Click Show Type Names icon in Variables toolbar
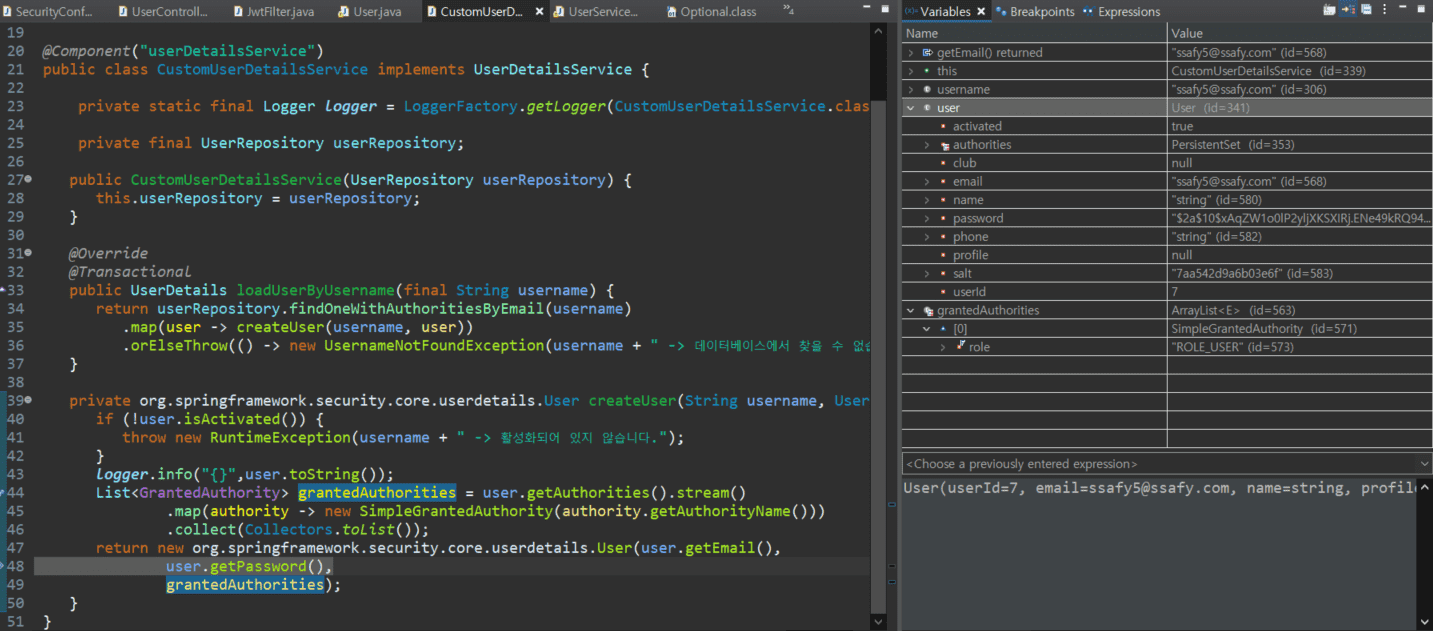The image size is (1433, 631). click(1329, 11)
